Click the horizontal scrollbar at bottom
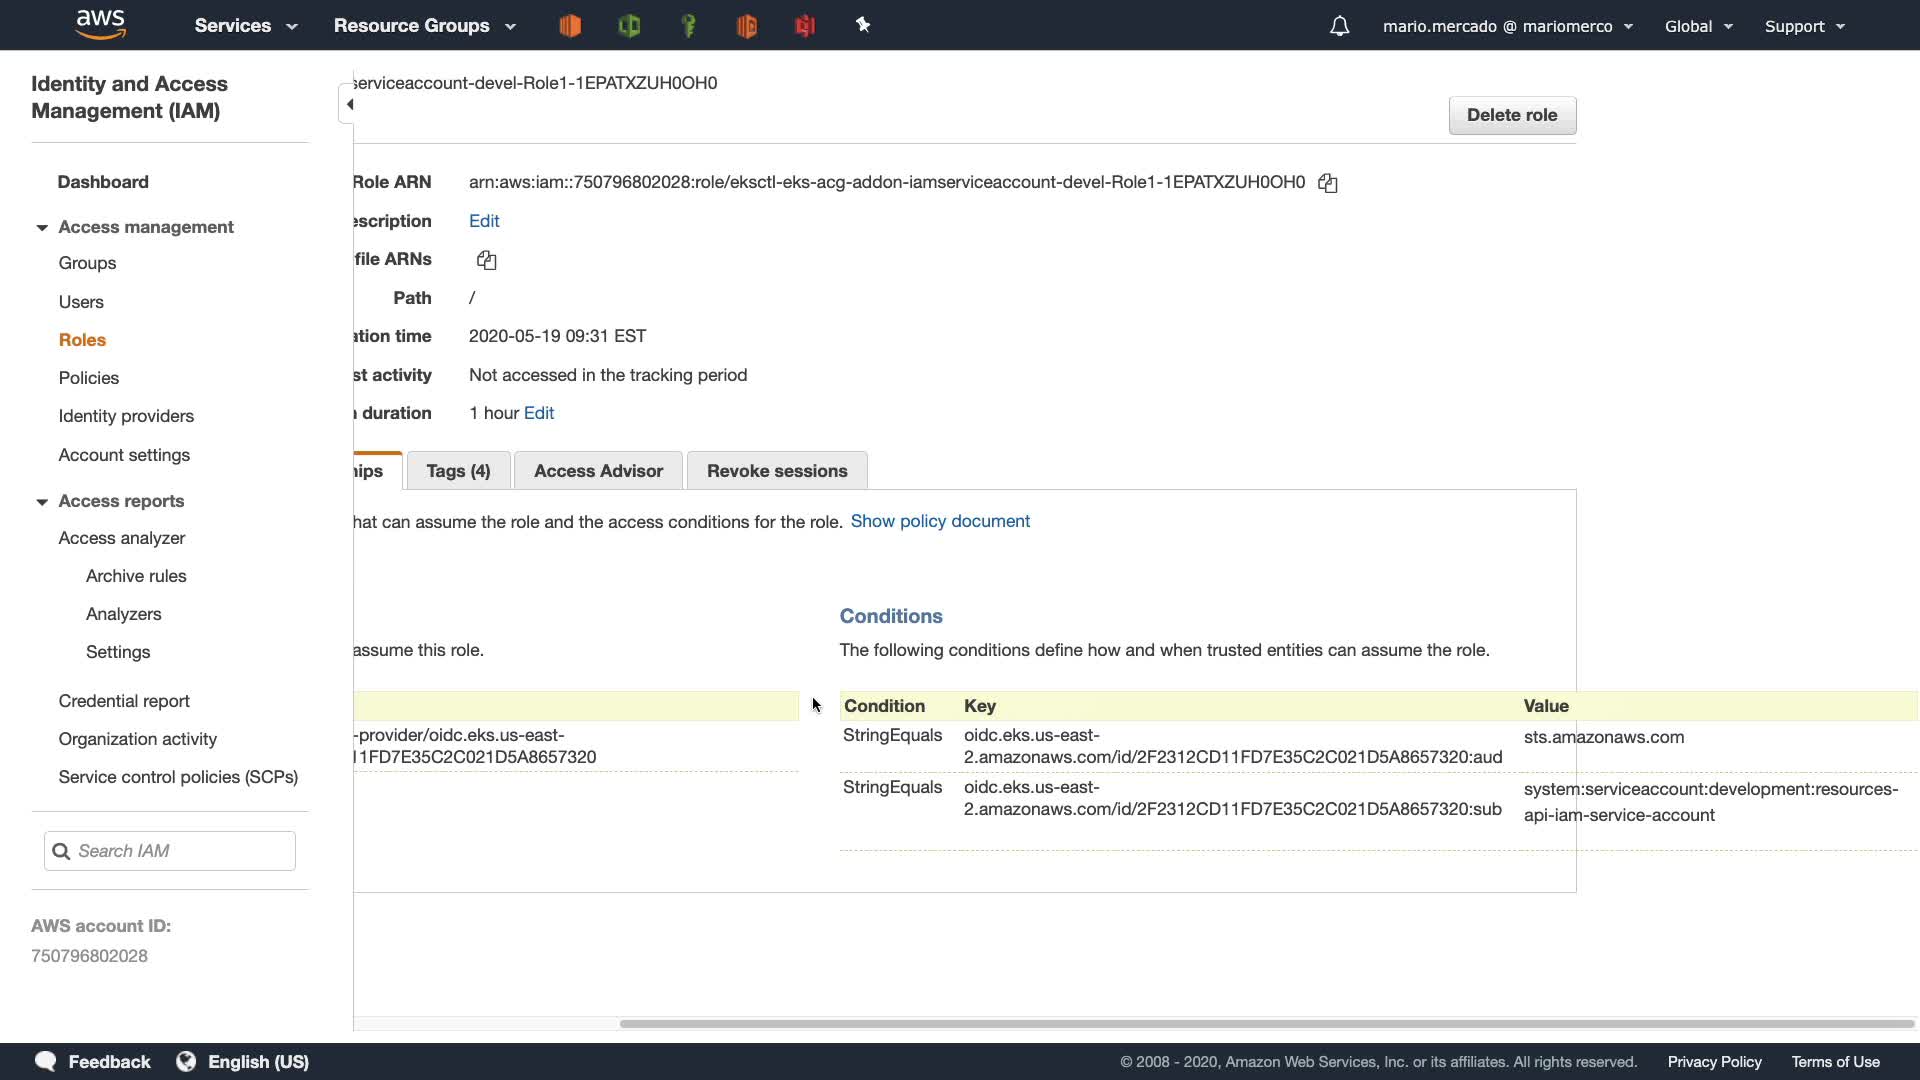 (x=1265, y=1024)
